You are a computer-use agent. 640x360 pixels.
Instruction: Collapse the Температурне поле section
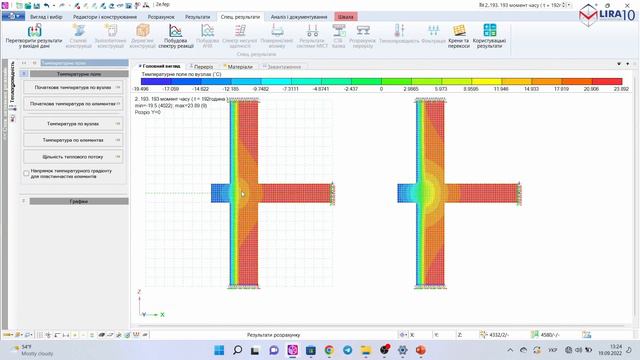24,74
